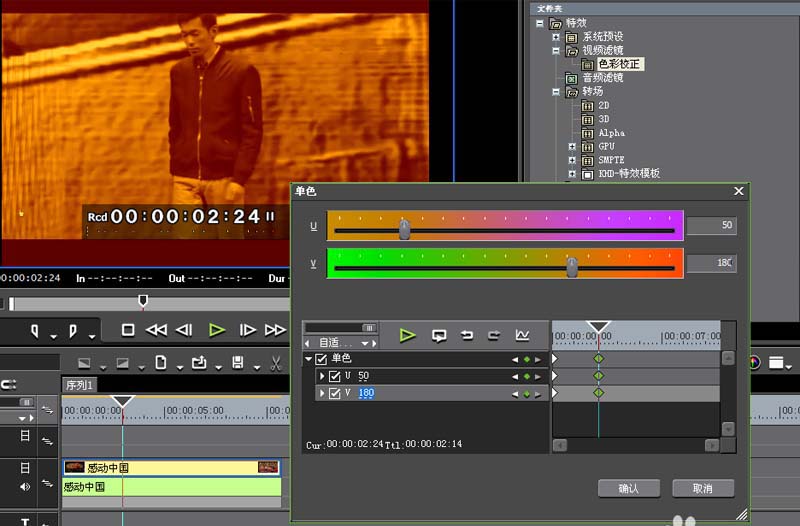Click the graph curve icon in keyframe toolbar
Viewport: 800px width, 526px height.
coord(522,335)
